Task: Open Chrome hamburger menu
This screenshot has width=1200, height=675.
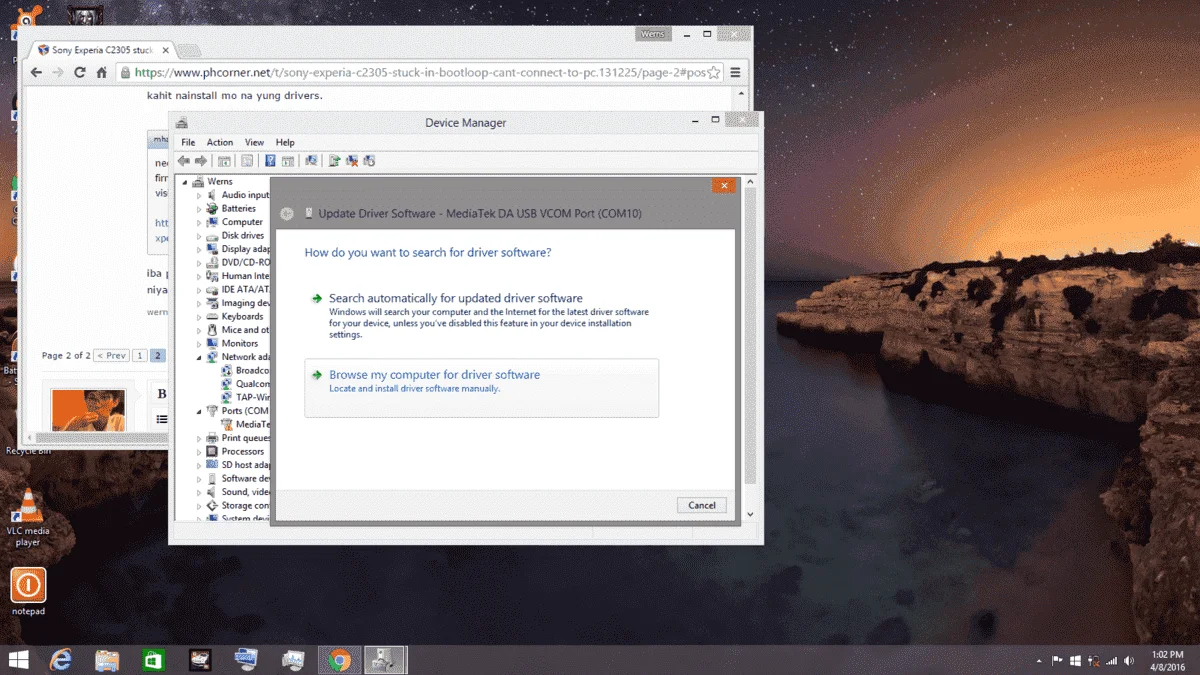Action: pyautogui.click(x=735, y=72)
